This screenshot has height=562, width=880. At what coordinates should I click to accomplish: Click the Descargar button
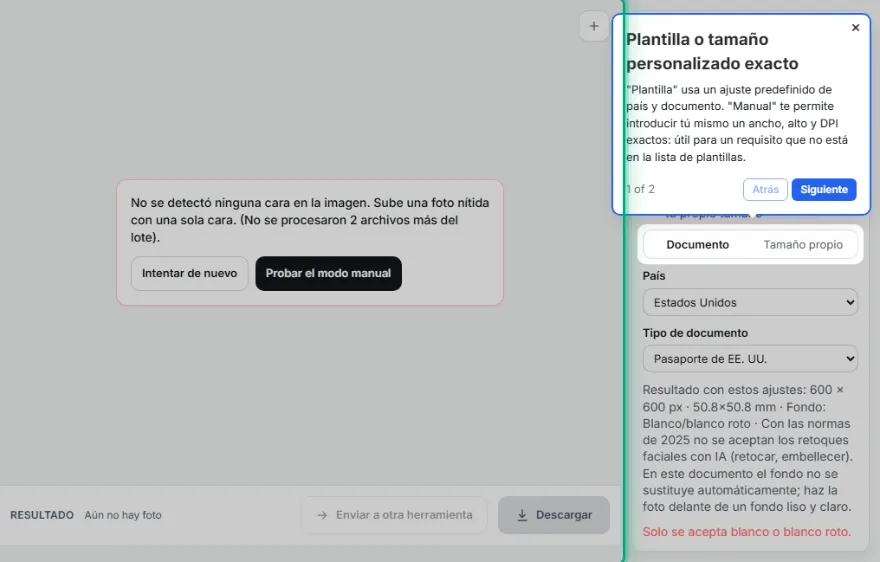553,515
